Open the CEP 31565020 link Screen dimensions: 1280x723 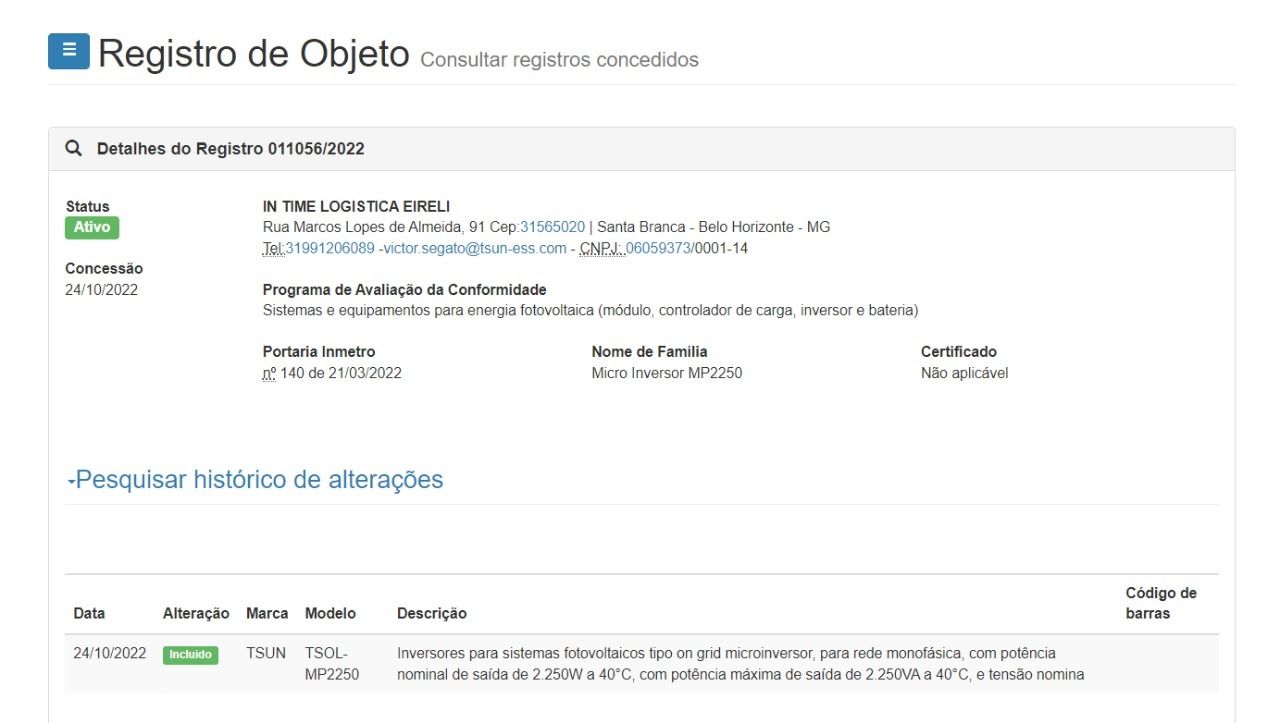point(552,227)
